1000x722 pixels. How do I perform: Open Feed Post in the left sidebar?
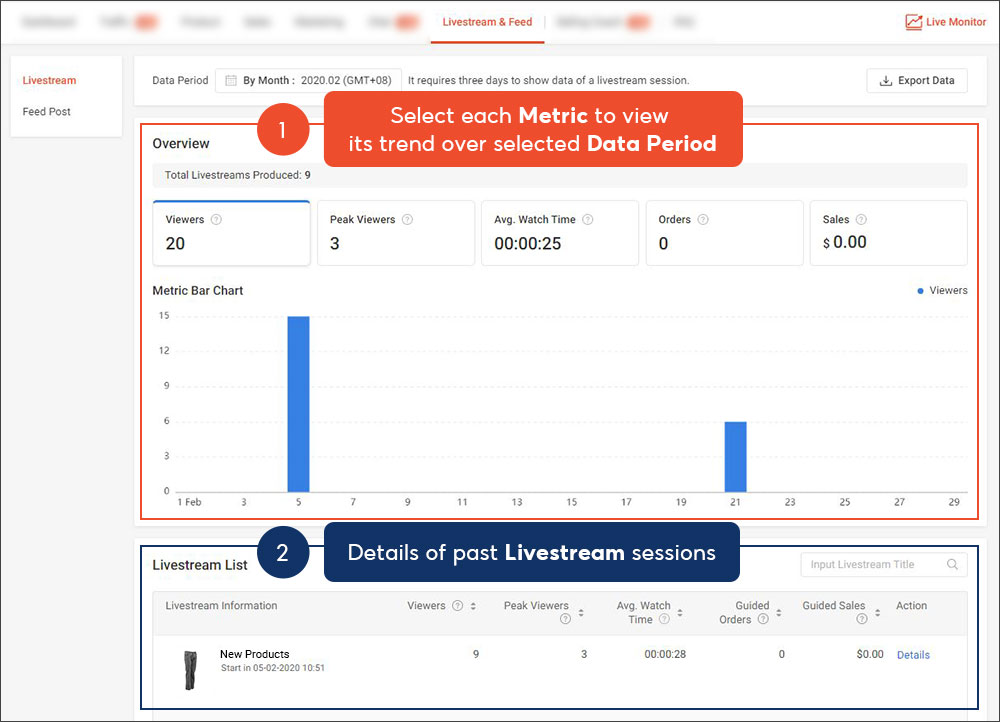point(47,112)
